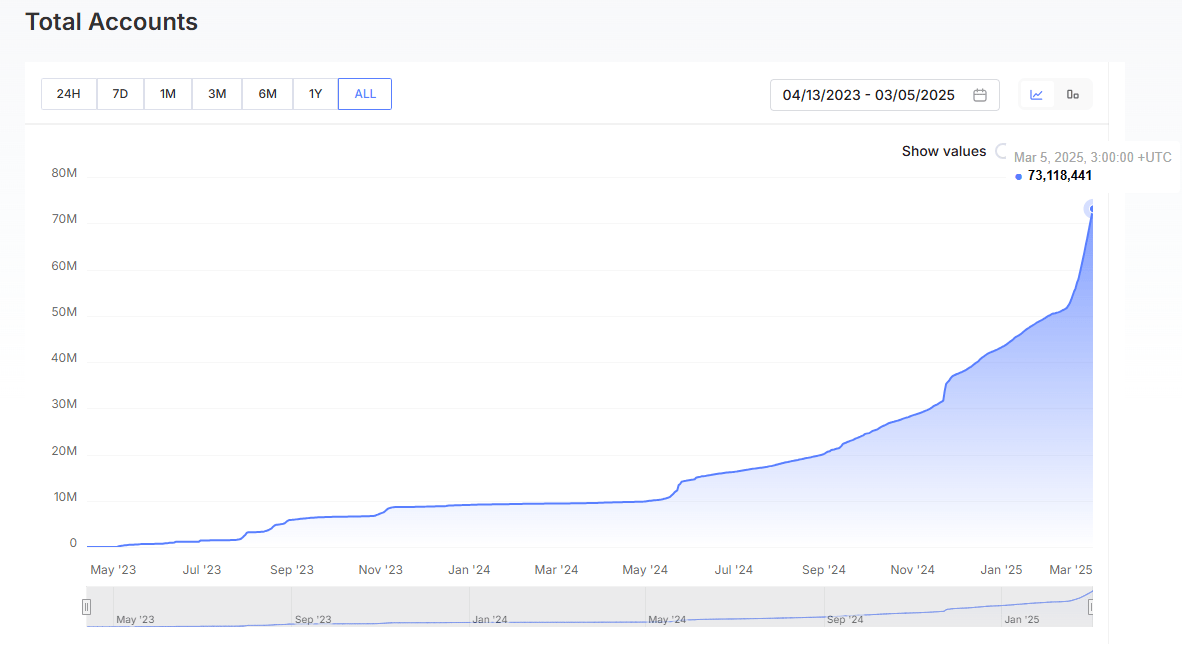Select the 7D time range
Image resolution: width=1182 pixels, height=669 pixels.
click(x=120, y=94)
